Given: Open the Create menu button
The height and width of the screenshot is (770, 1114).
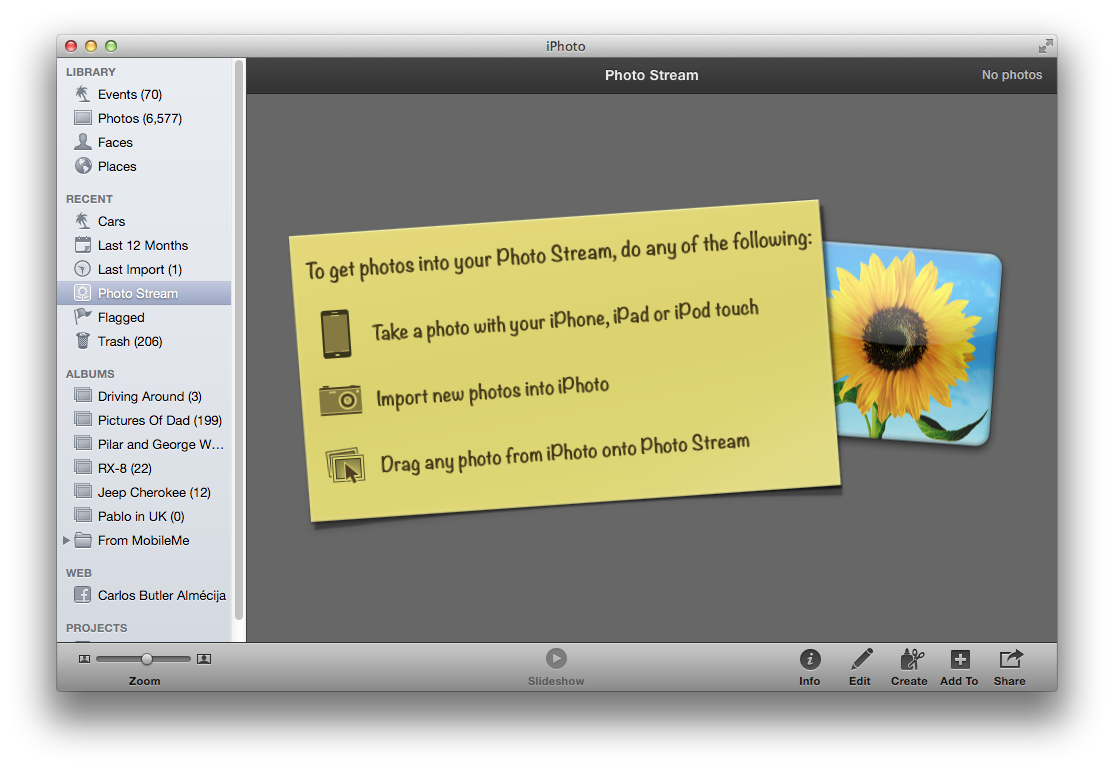Looking at the screenshot, I should 909,668.
